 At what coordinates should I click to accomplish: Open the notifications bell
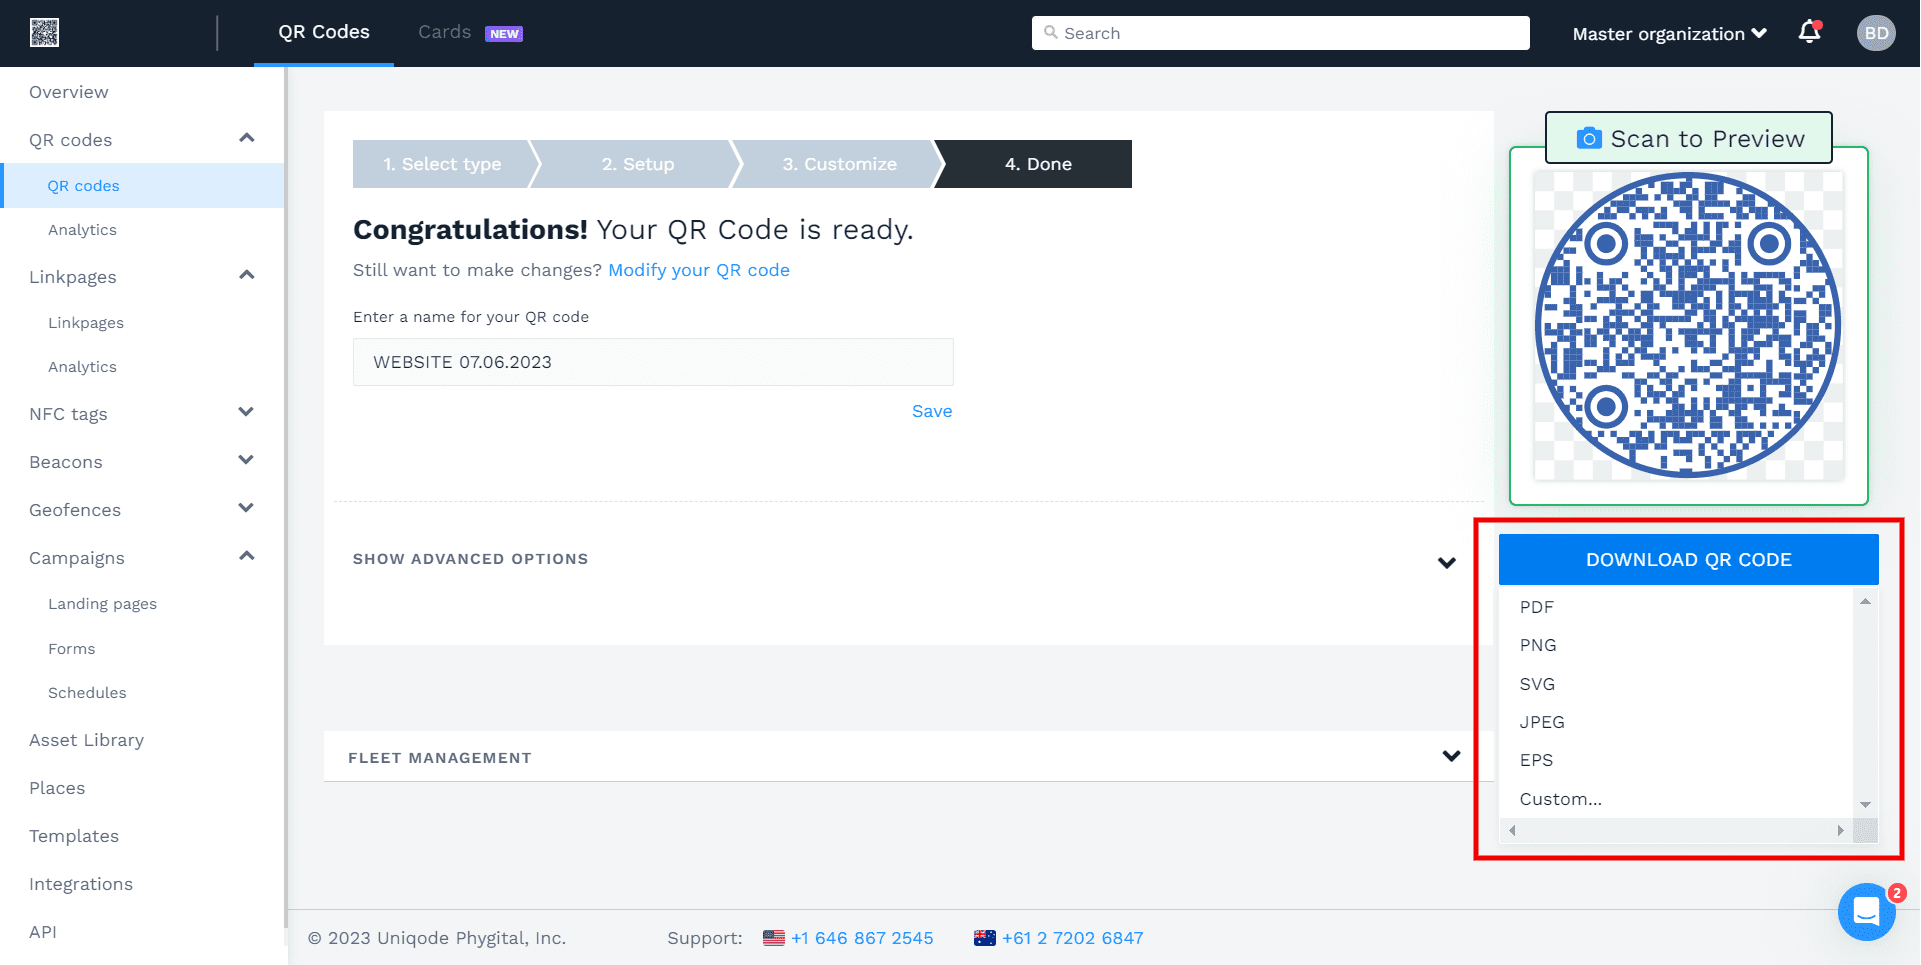pyautogui.click(x=1810, y=33)
